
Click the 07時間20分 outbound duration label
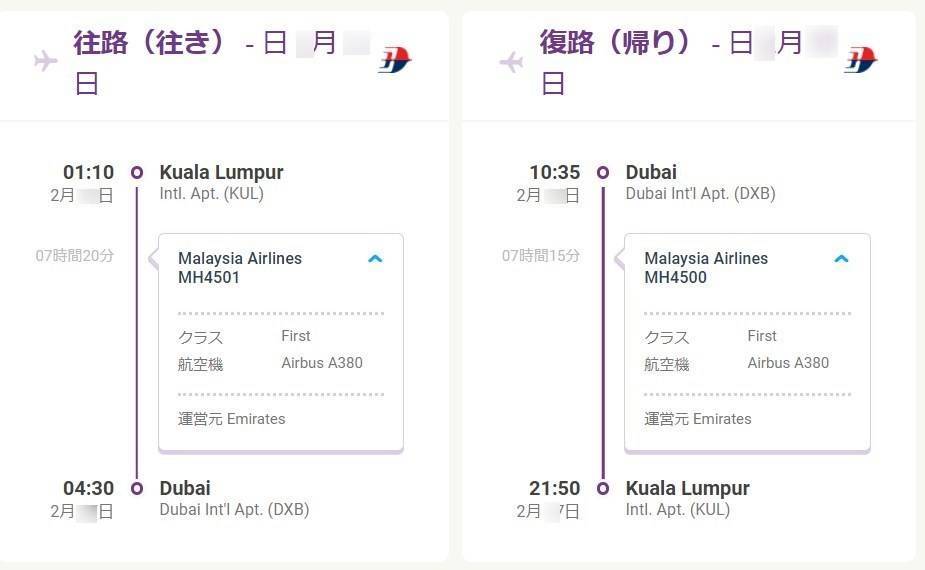click(x=75, y=256)
